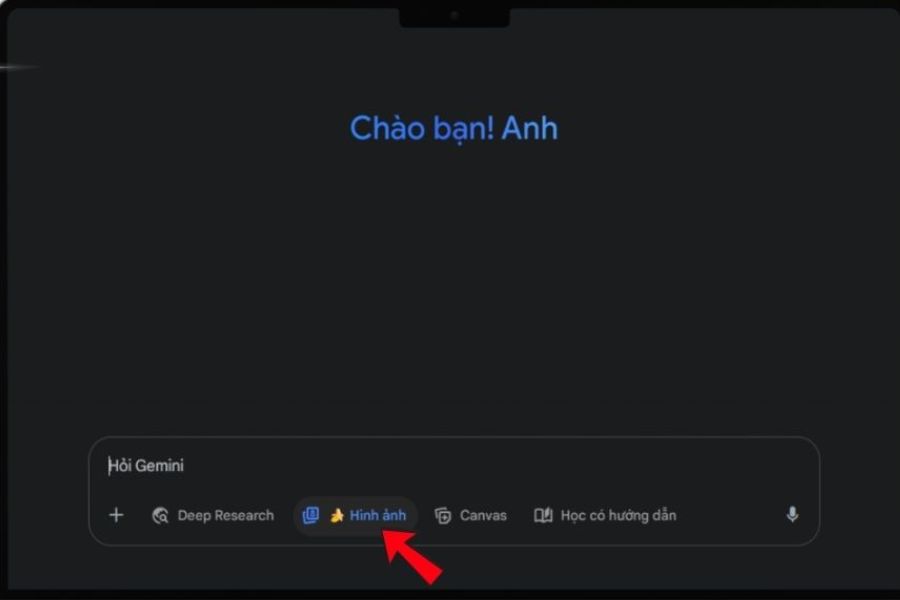
Task: Select the Canvas label
Action: pyautogui.click(x=483, y=516)
